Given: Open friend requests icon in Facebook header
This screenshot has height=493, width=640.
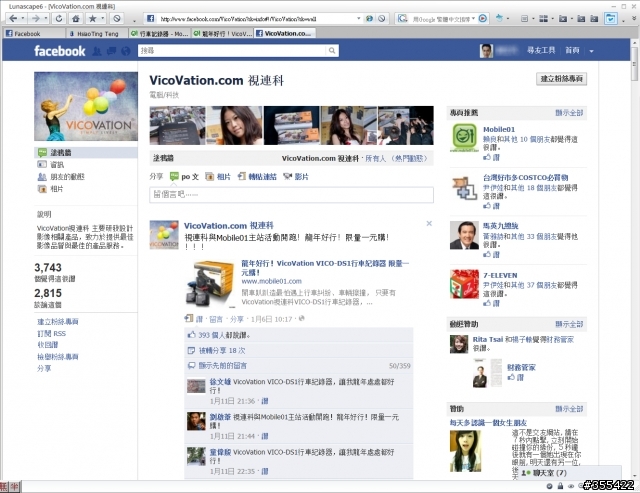Looking at the screenshot, I should pyautogui.click(x=97, y=51).
